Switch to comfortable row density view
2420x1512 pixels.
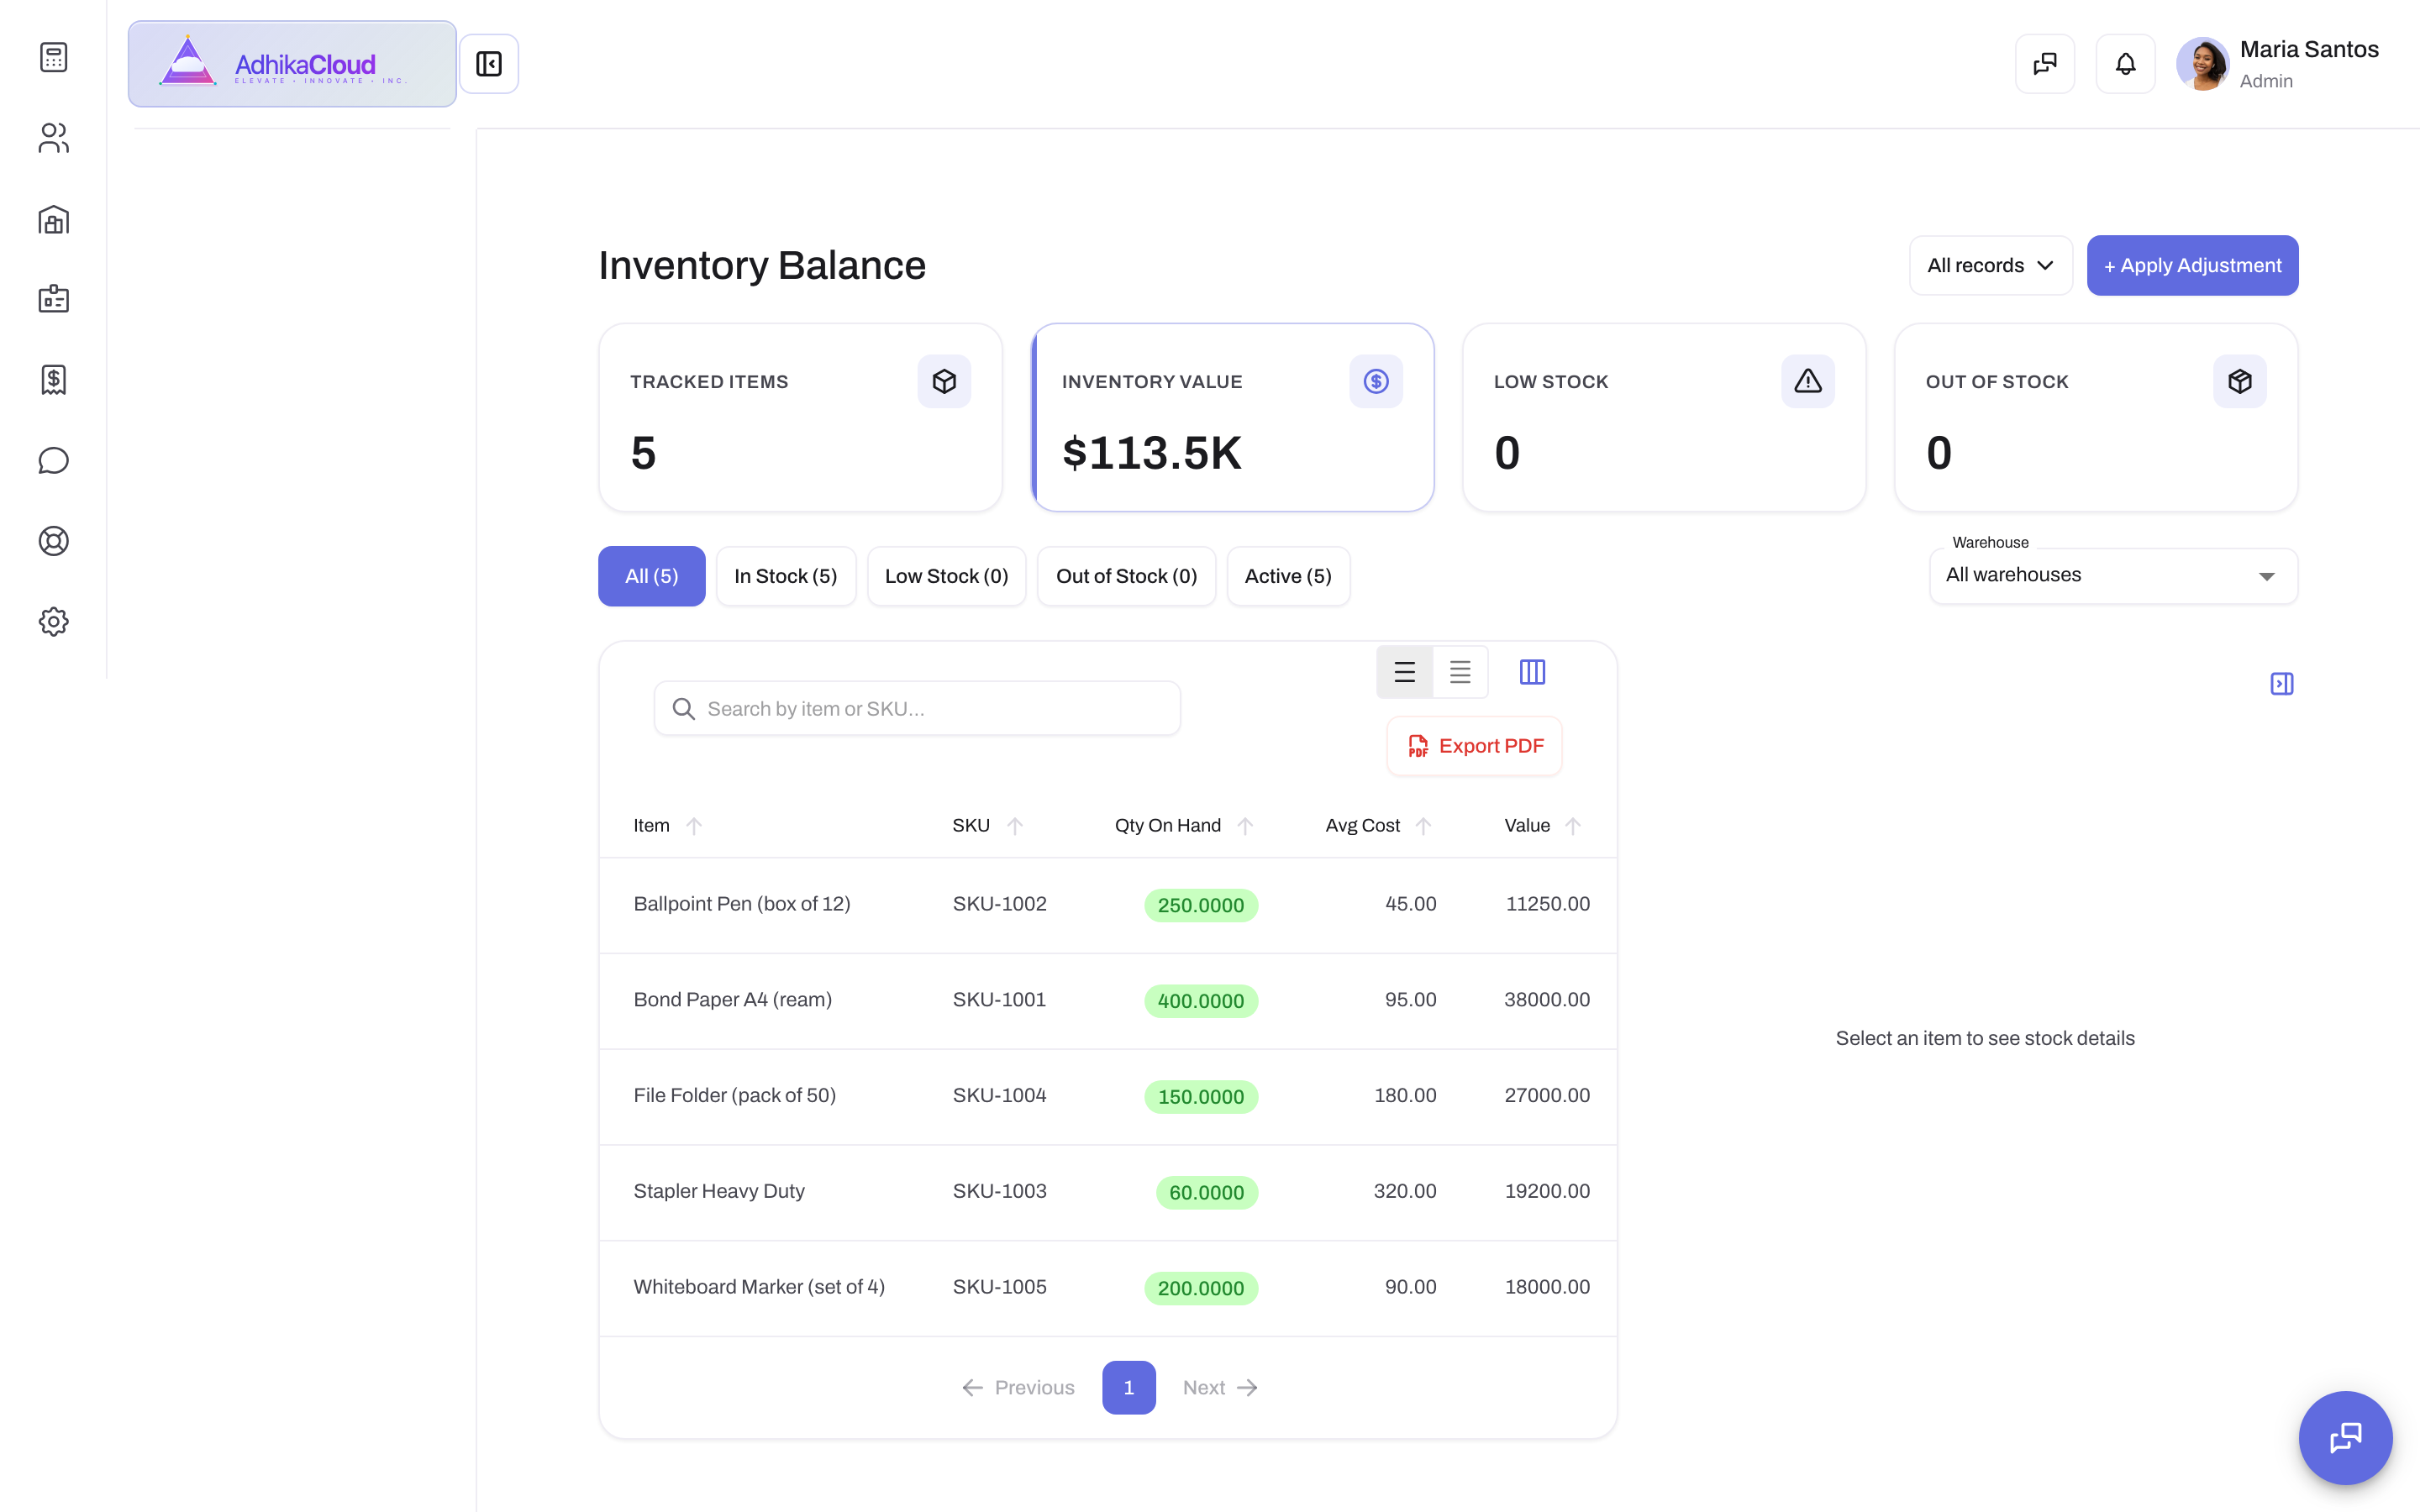(x=1404, y=672)
